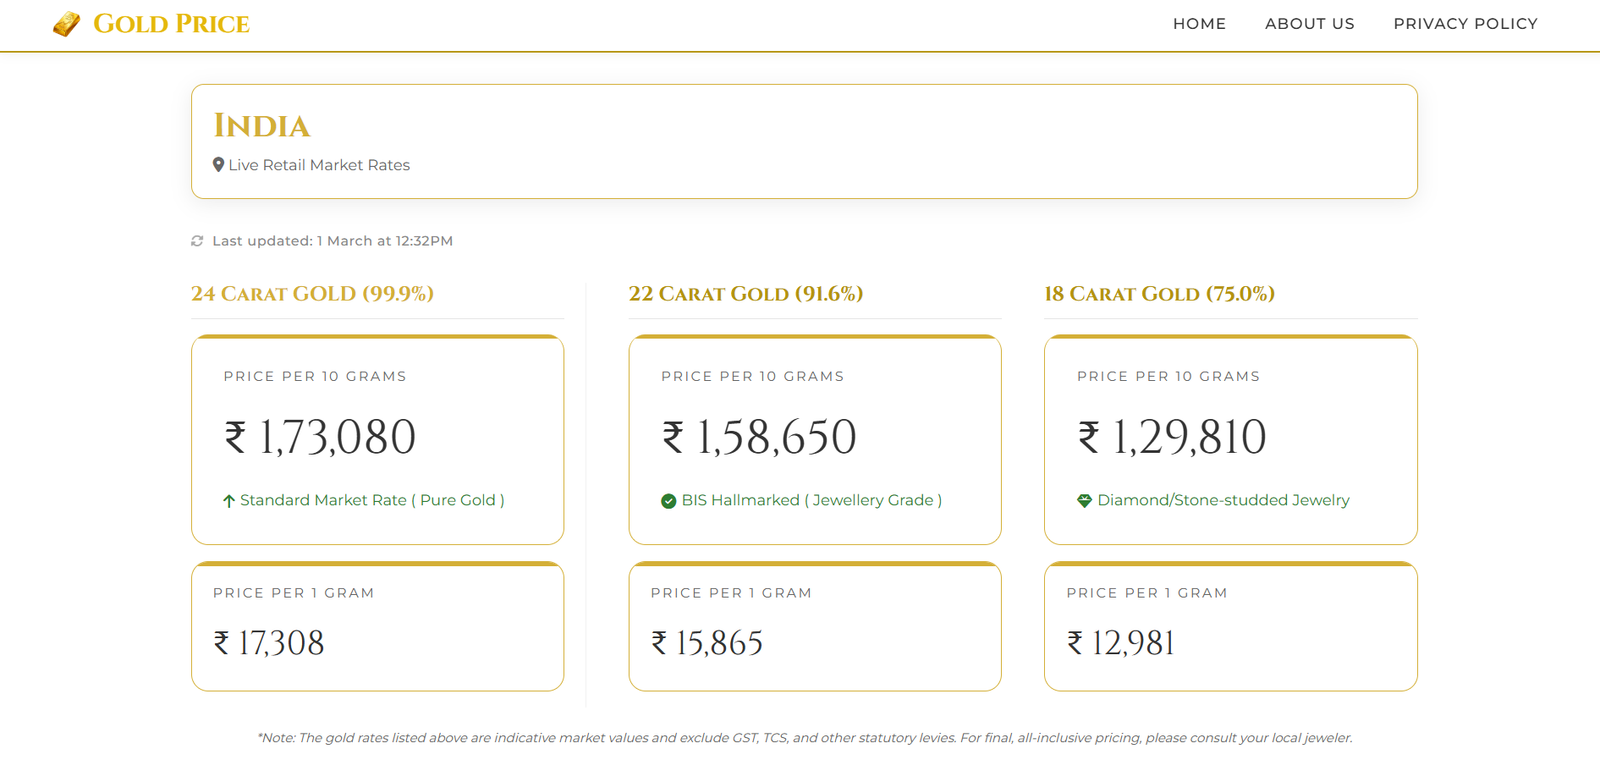Click the green checkmark beside BIS Hallmarked
This screenshot has height=761, width=1600.
tap(668, 500)
